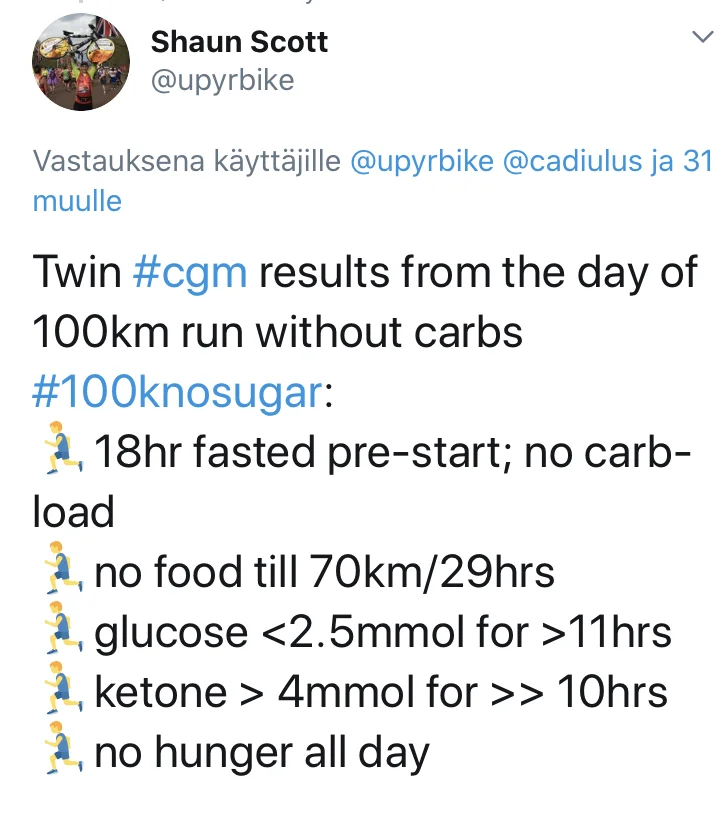The width and height of the screenshot is (719, 830).
Task: Click runner emoji beside "18hr fasted pre-start"
Action: 58,452
